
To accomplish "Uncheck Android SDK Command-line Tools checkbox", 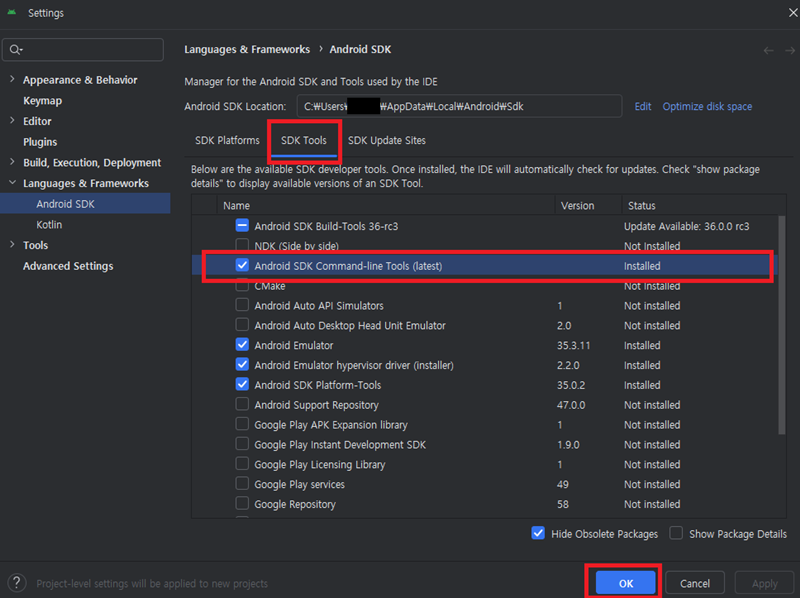I will coord(242,265).
